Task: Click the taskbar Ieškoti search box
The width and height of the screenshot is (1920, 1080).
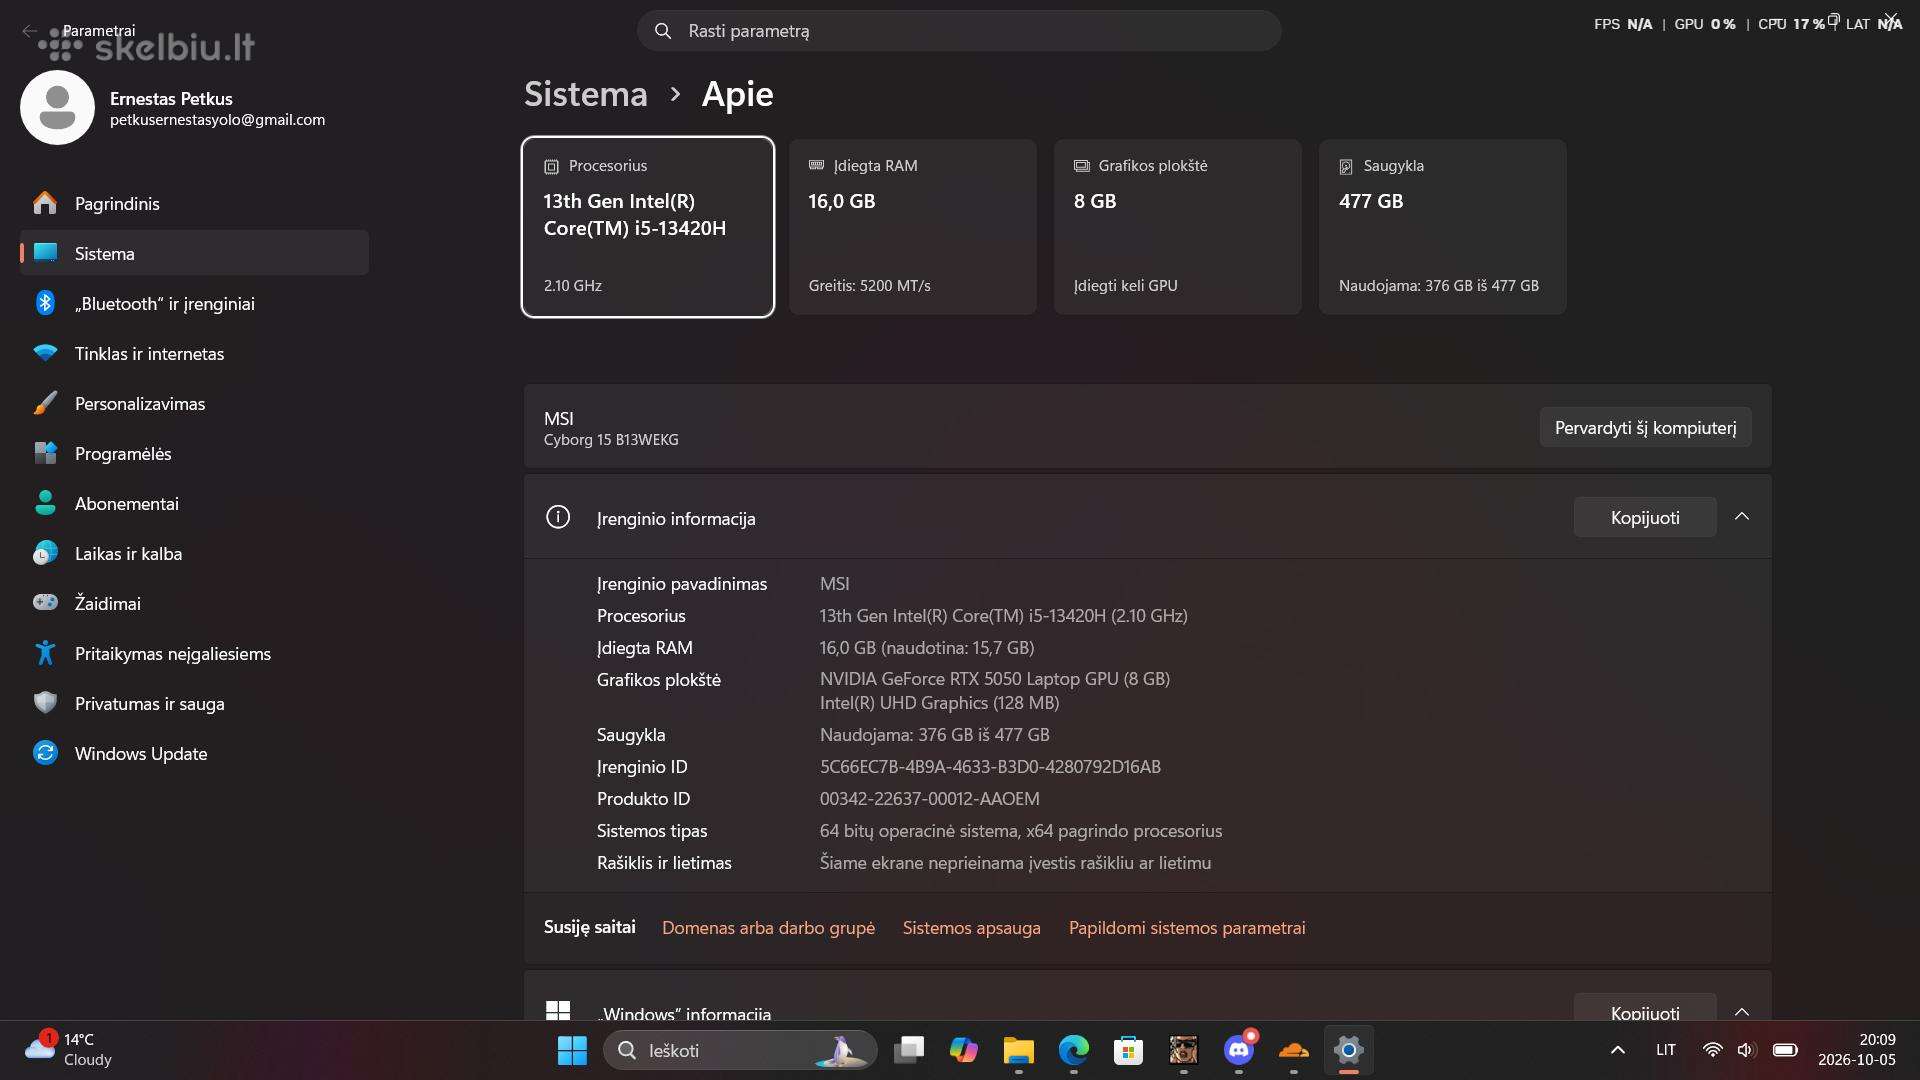Action: 740,1050
